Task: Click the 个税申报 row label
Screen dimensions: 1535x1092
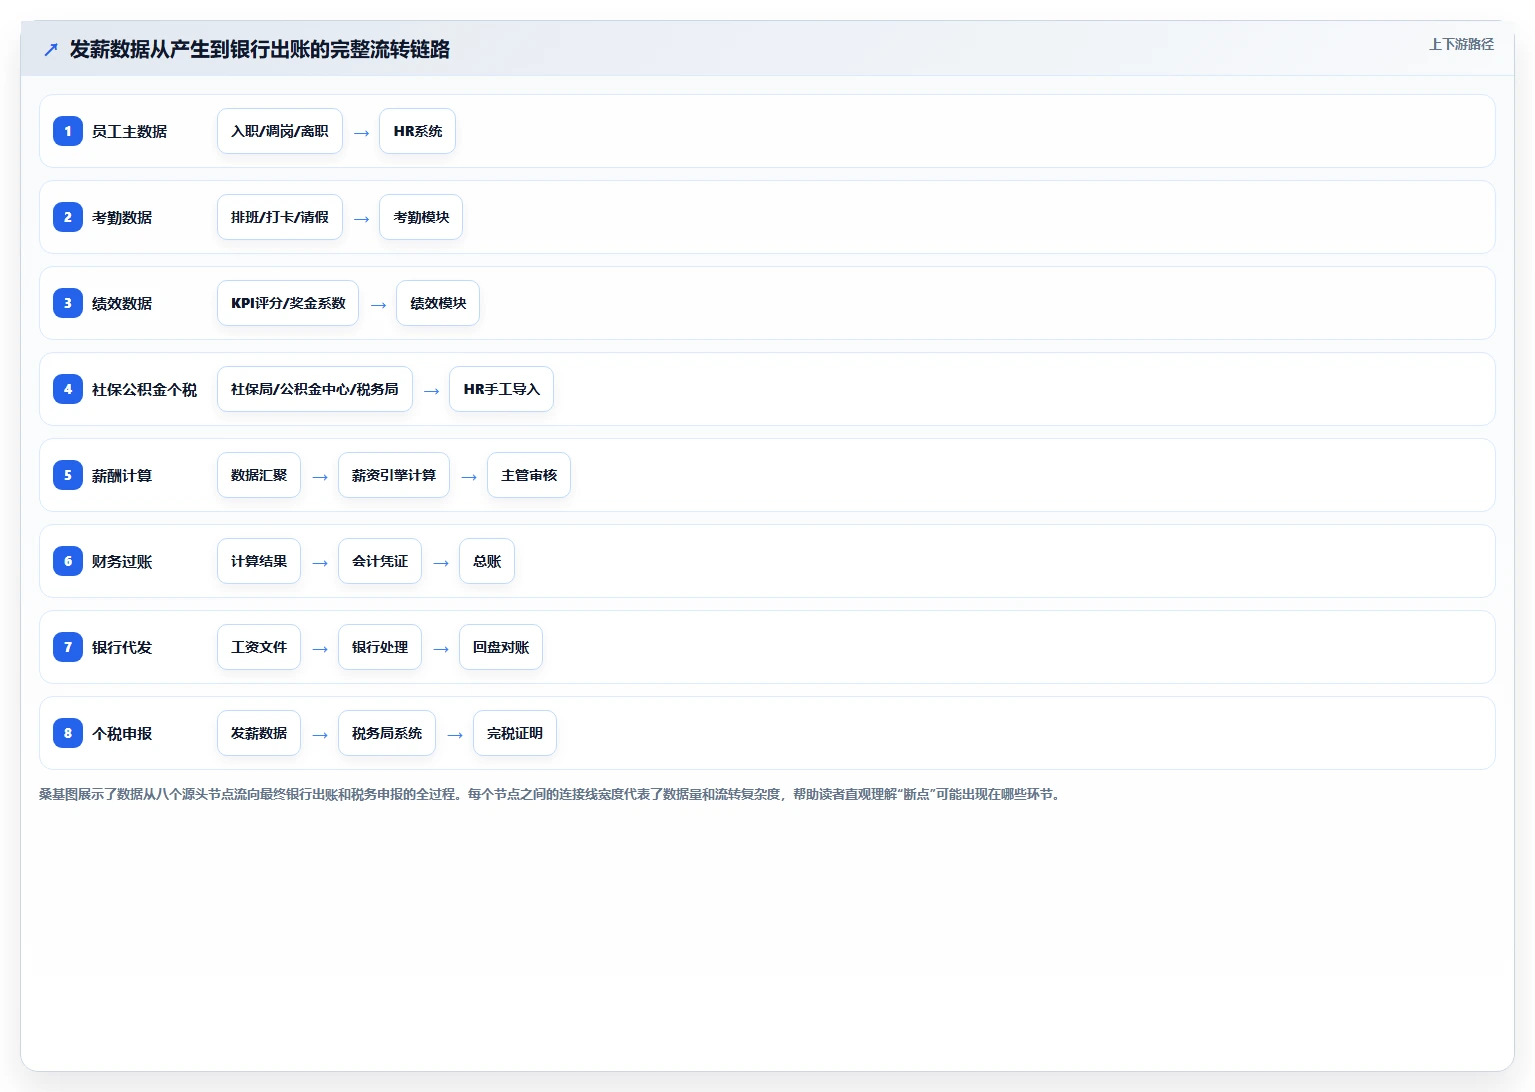Action: click(x=122, y=733)
